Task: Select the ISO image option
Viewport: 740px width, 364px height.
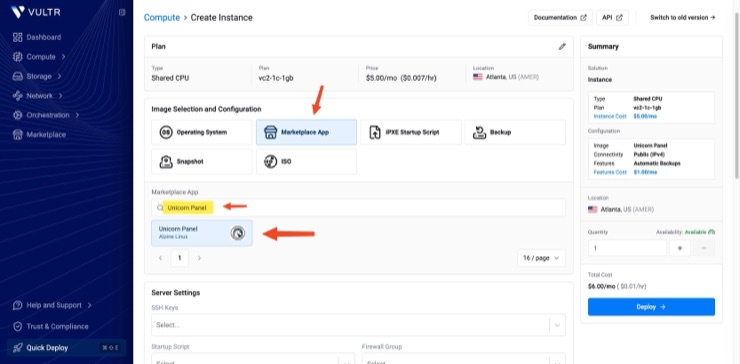Action: 306,161
